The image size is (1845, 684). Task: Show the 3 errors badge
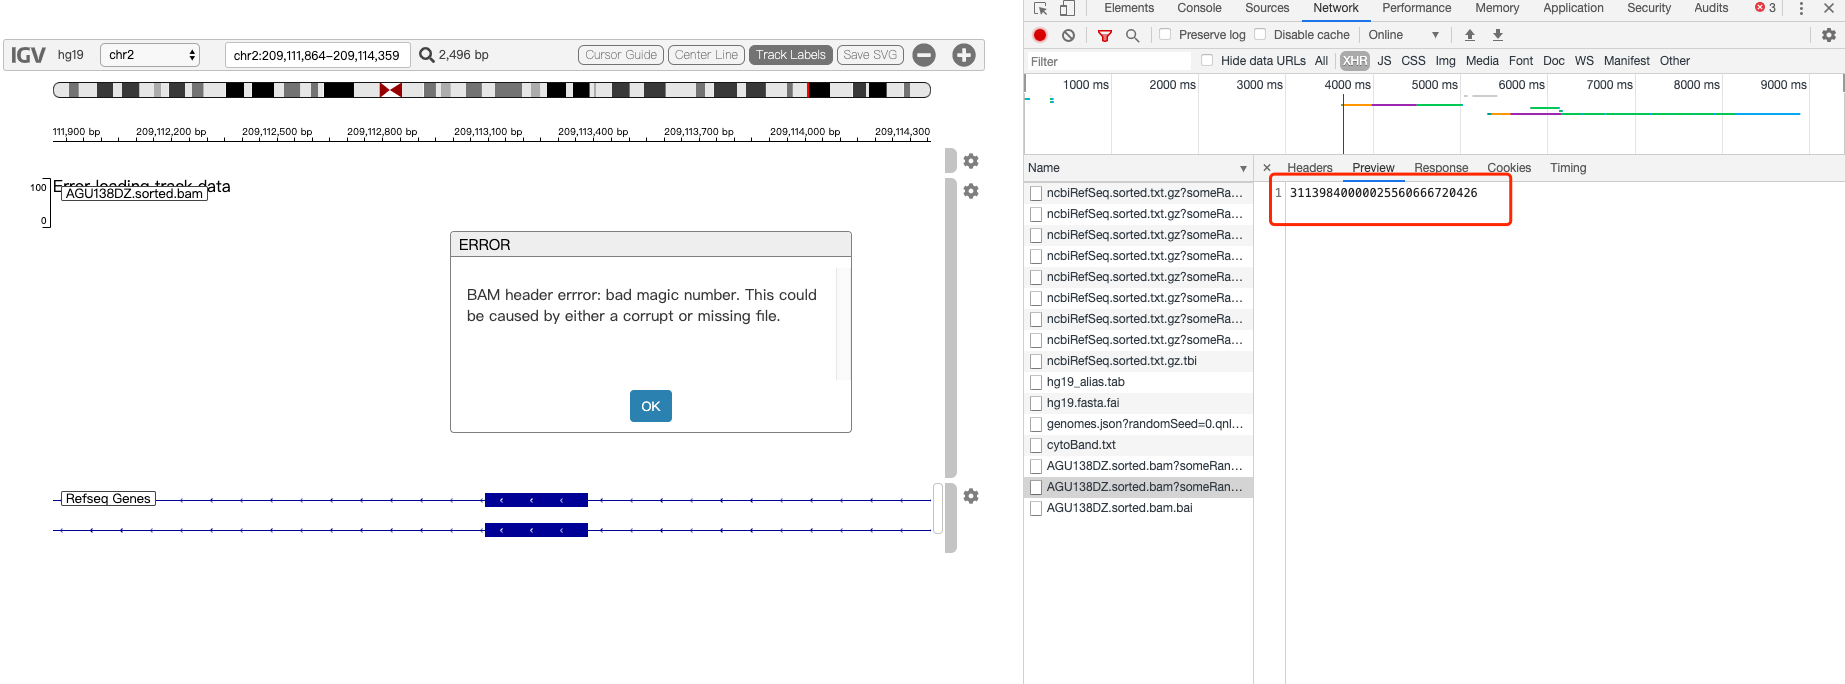[1765, 8]
